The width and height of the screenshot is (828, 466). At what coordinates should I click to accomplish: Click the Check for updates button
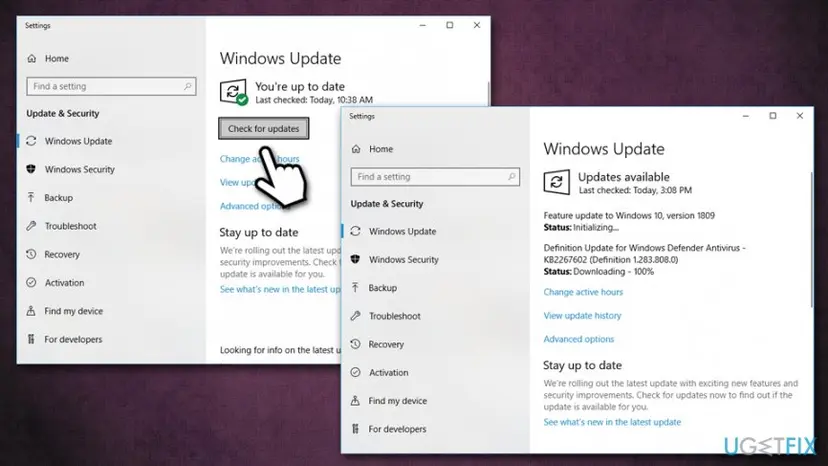point(264,128)
